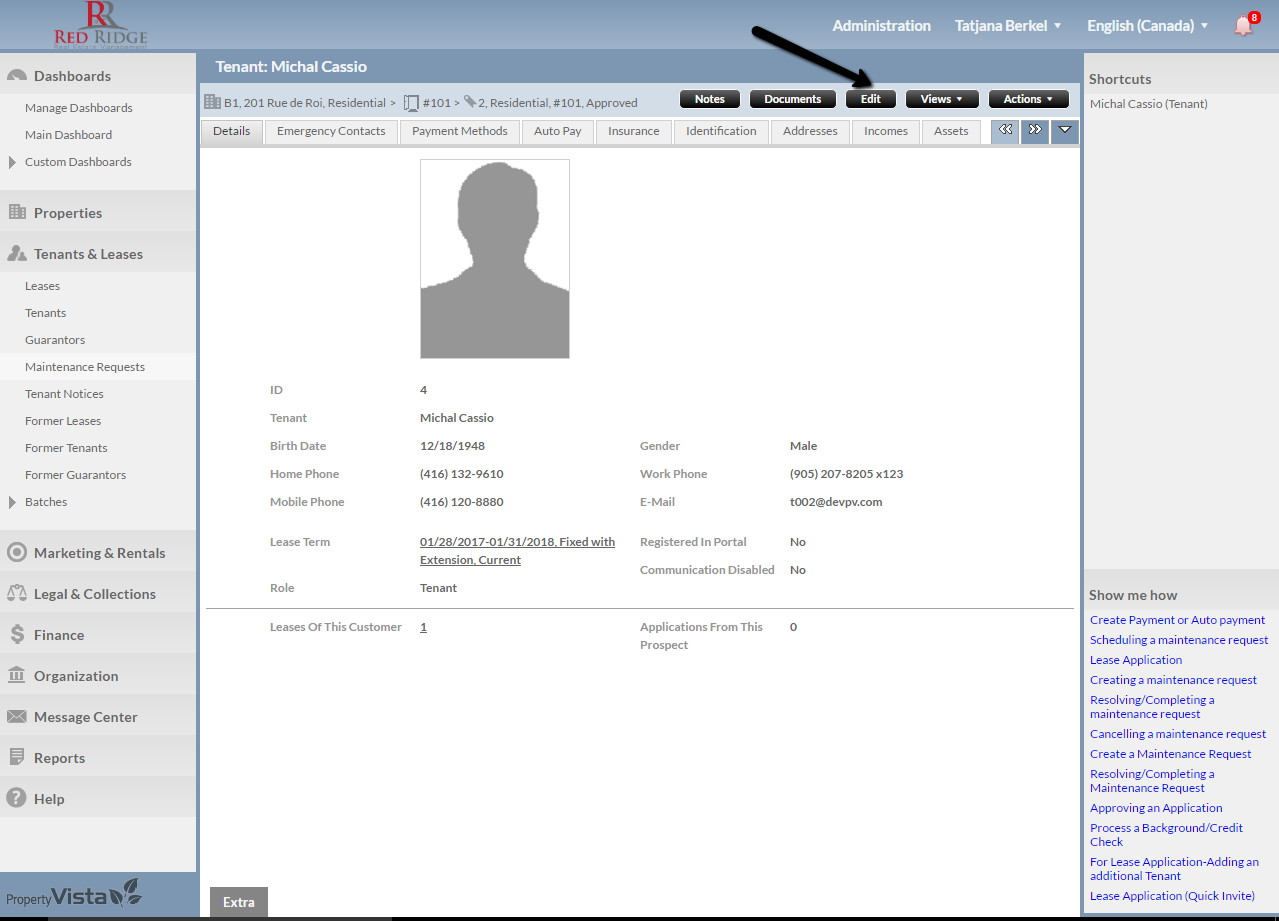Open Legal & Collections scales section

tap(94, 594)
